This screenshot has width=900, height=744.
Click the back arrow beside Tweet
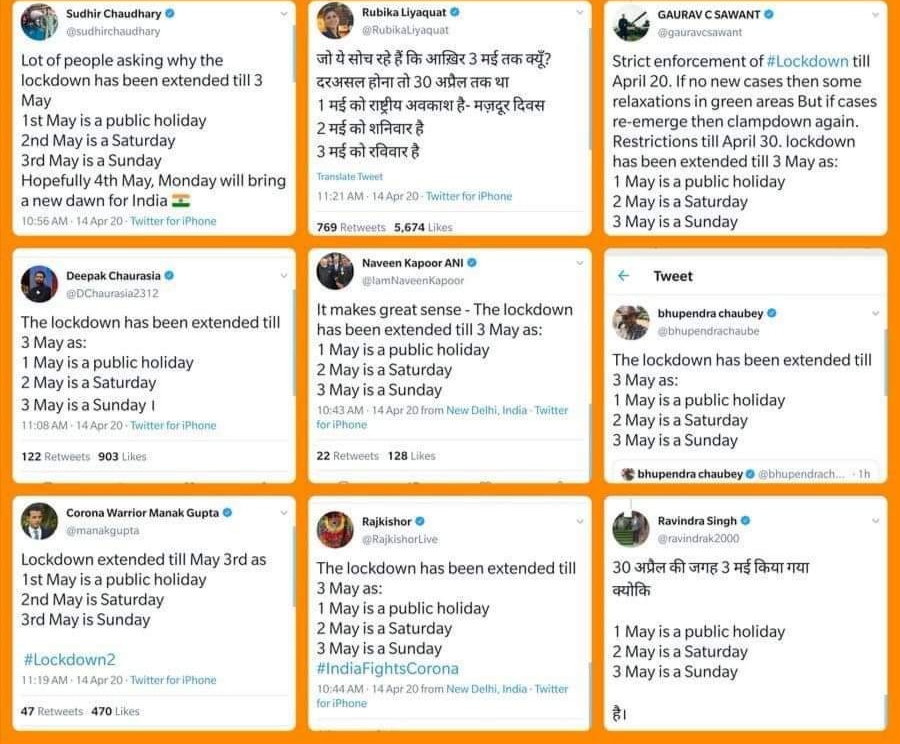624,276
